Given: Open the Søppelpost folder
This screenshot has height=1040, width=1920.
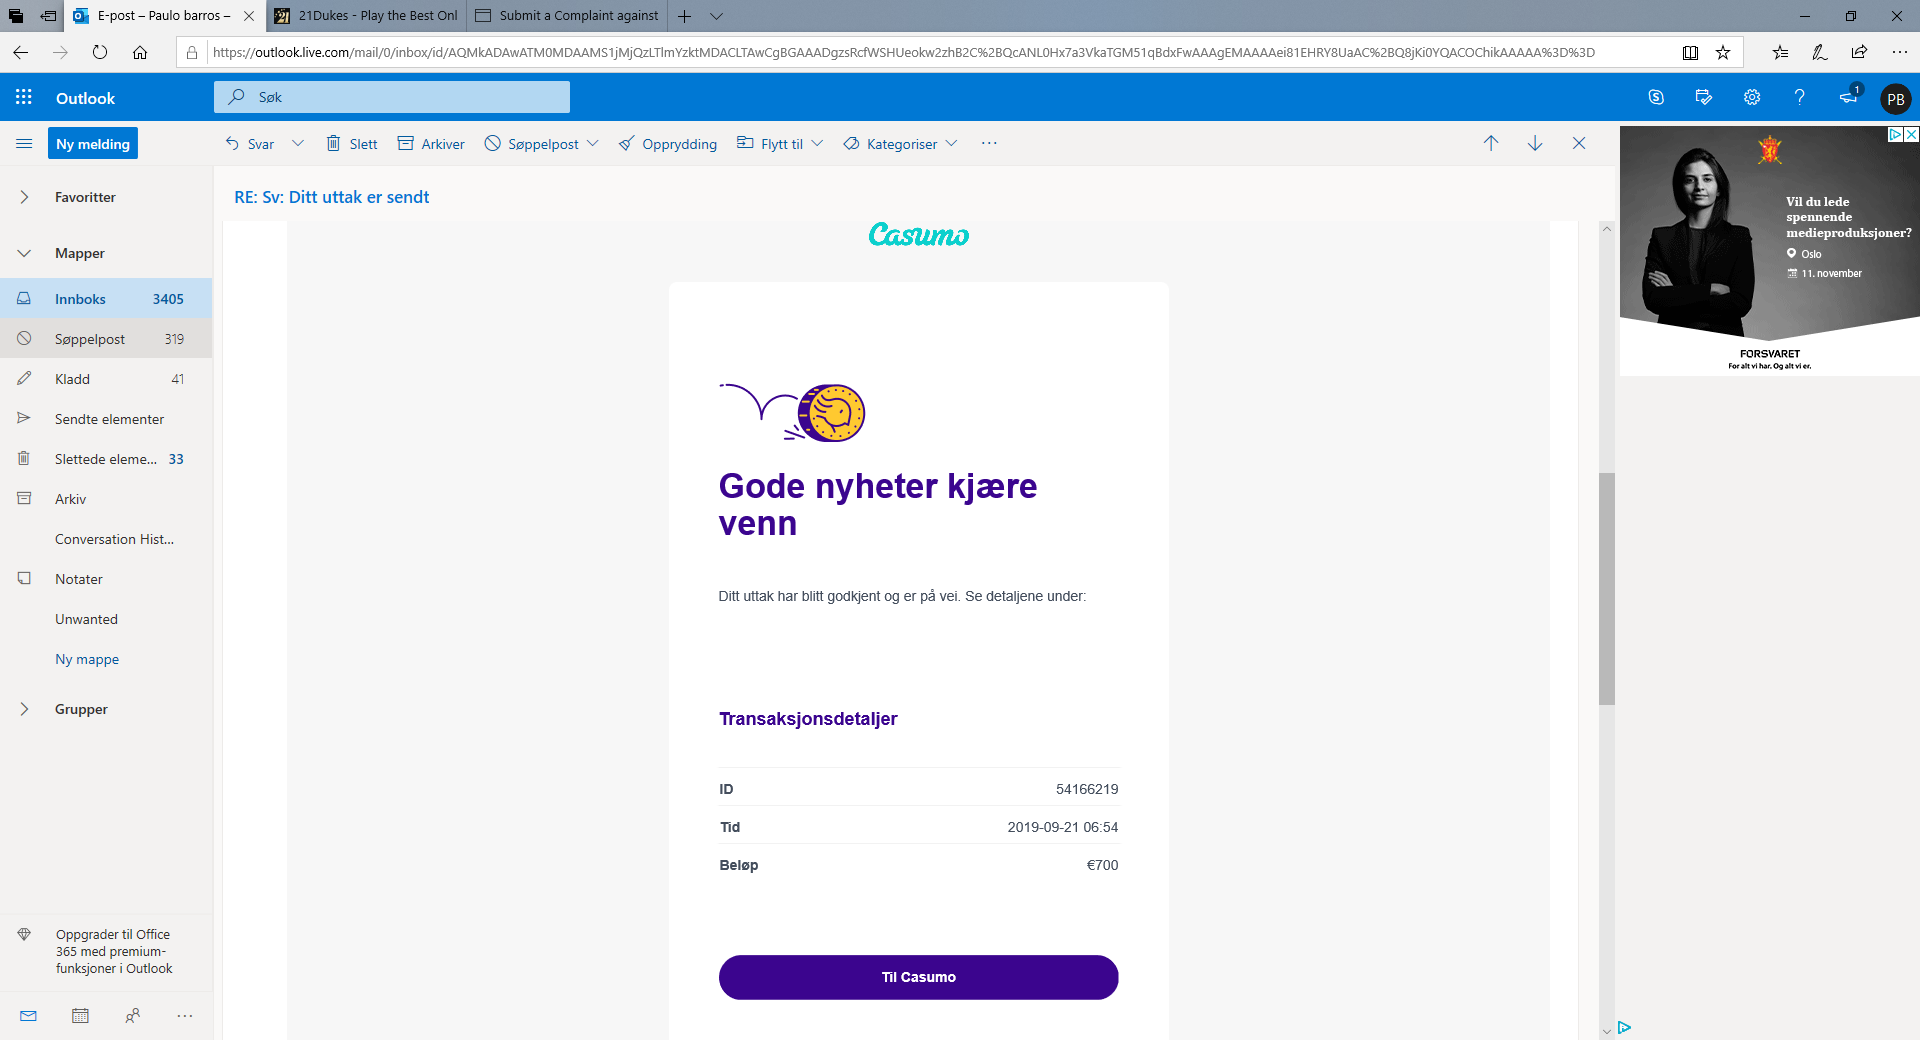Looking at the screenshot, I should 106,339.
